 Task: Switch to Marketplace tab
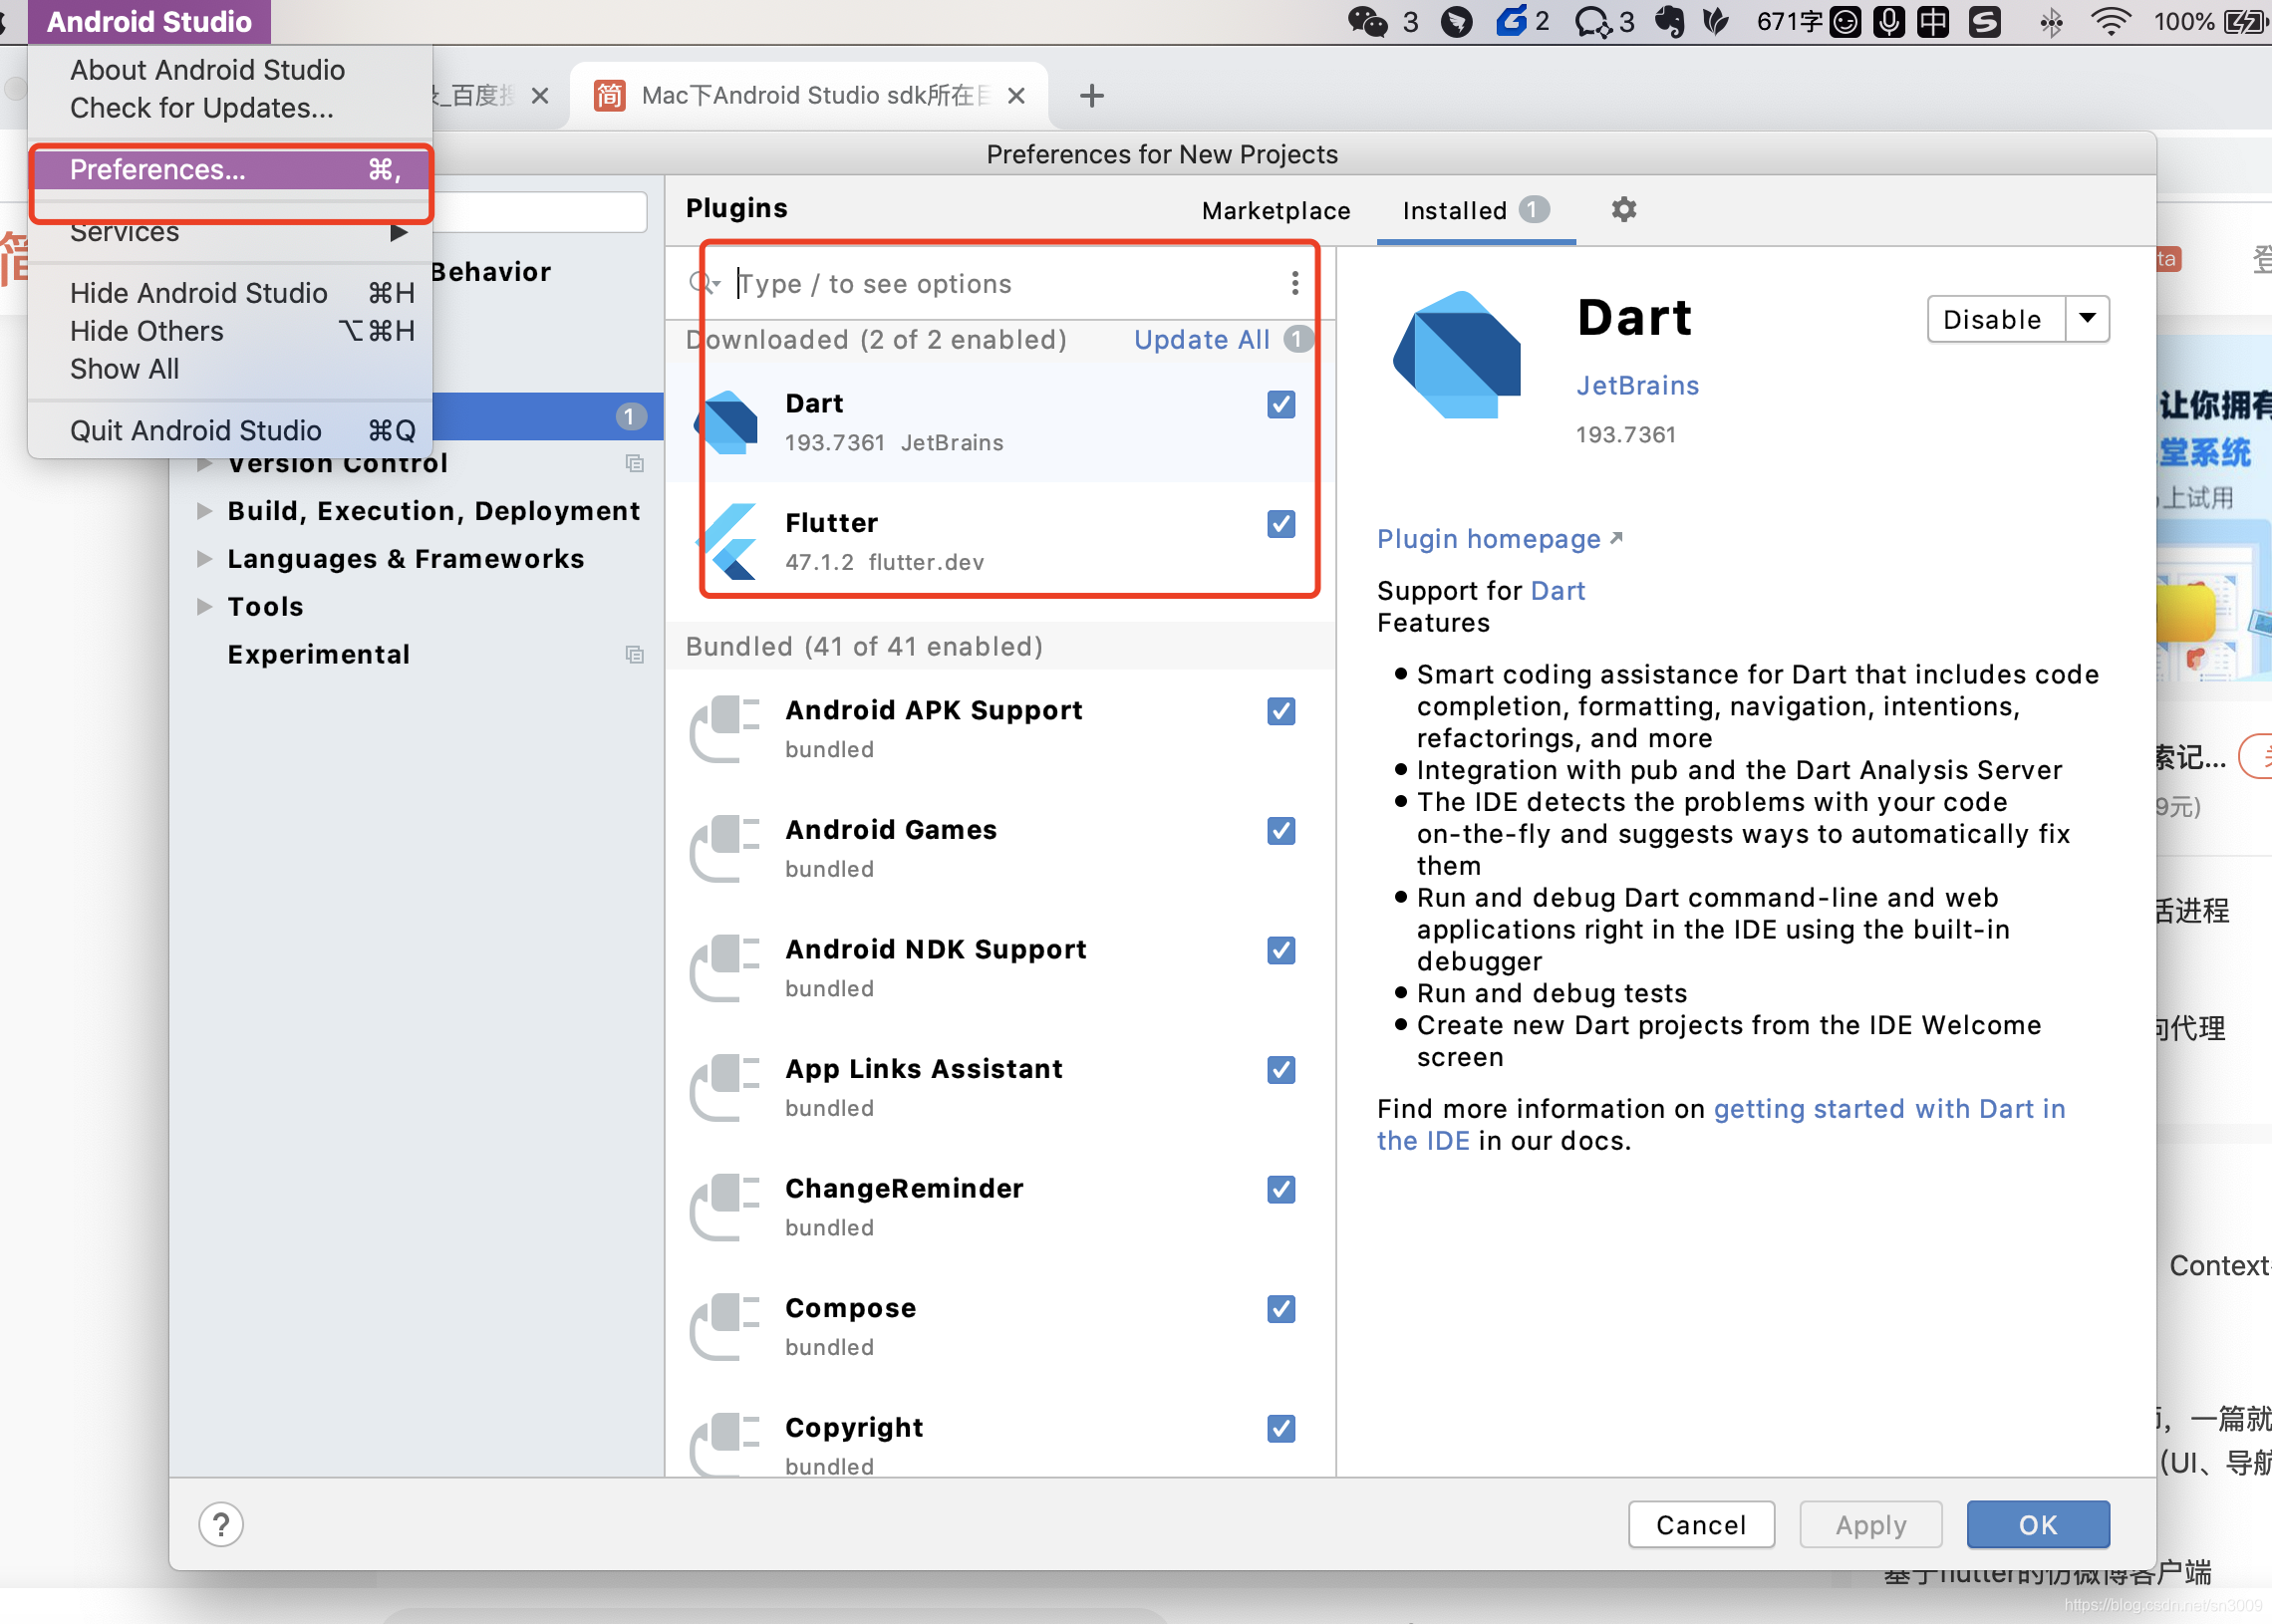click(1276, 211)
